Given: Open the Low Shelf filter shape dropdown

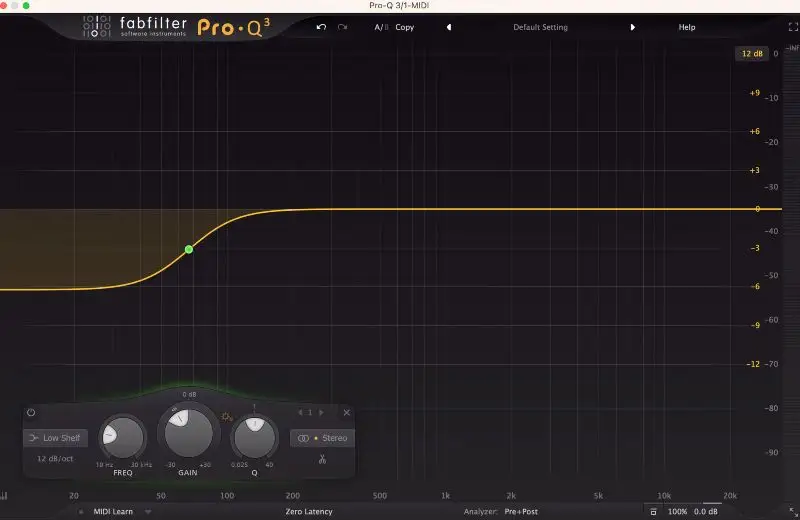Looking at the screenshot, I should click(56, 438).
